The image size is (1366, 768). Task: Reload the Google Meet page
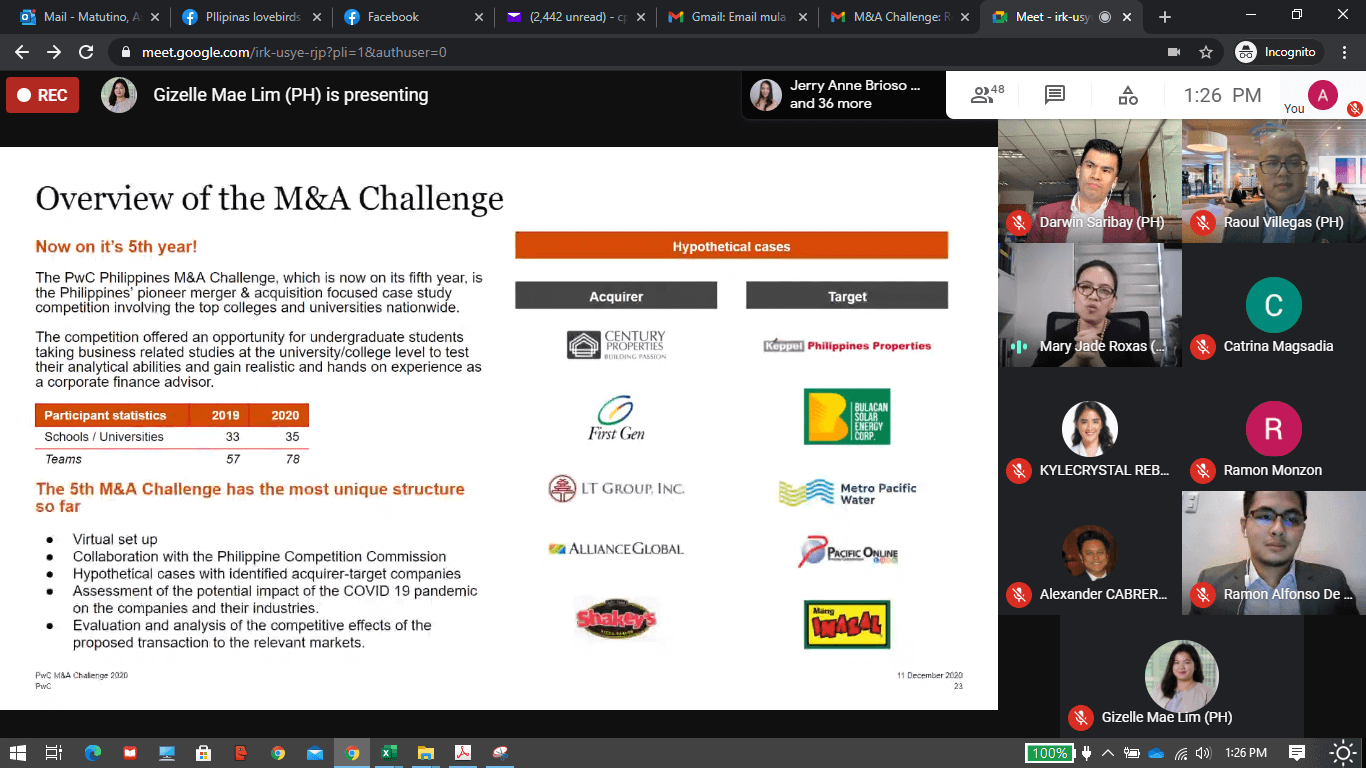[86, 52]
